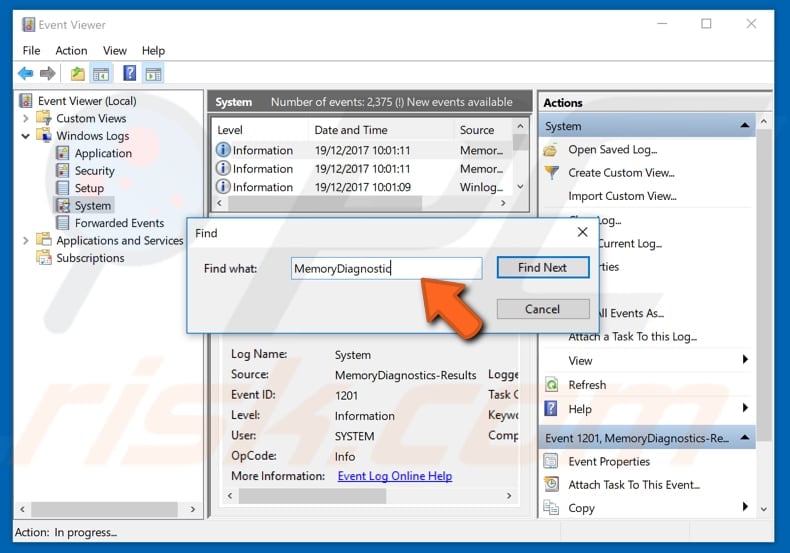The image size is (790, 553).
Task: Click the Event Viewer title bar icon
Action: coord(29,25)
